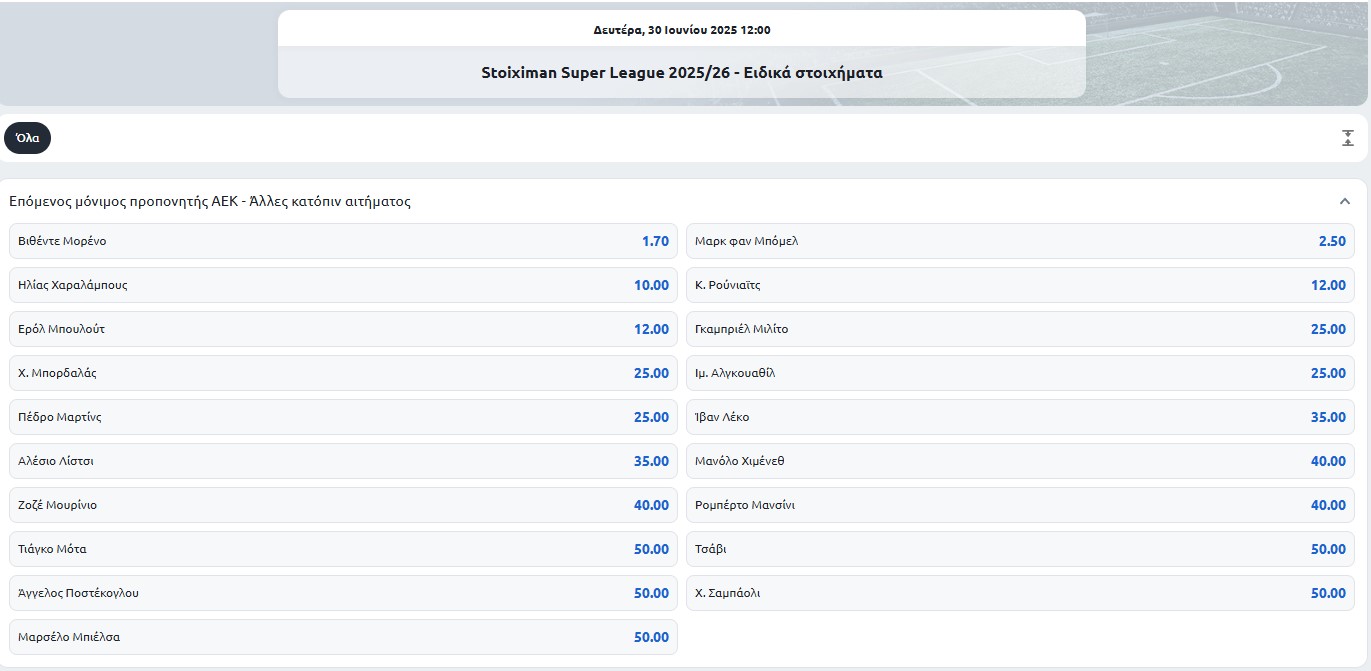Screen dimensions: 1371x671
Task: Pick the Τιάγκο Μότα selection
Action: tap(343, 549)
